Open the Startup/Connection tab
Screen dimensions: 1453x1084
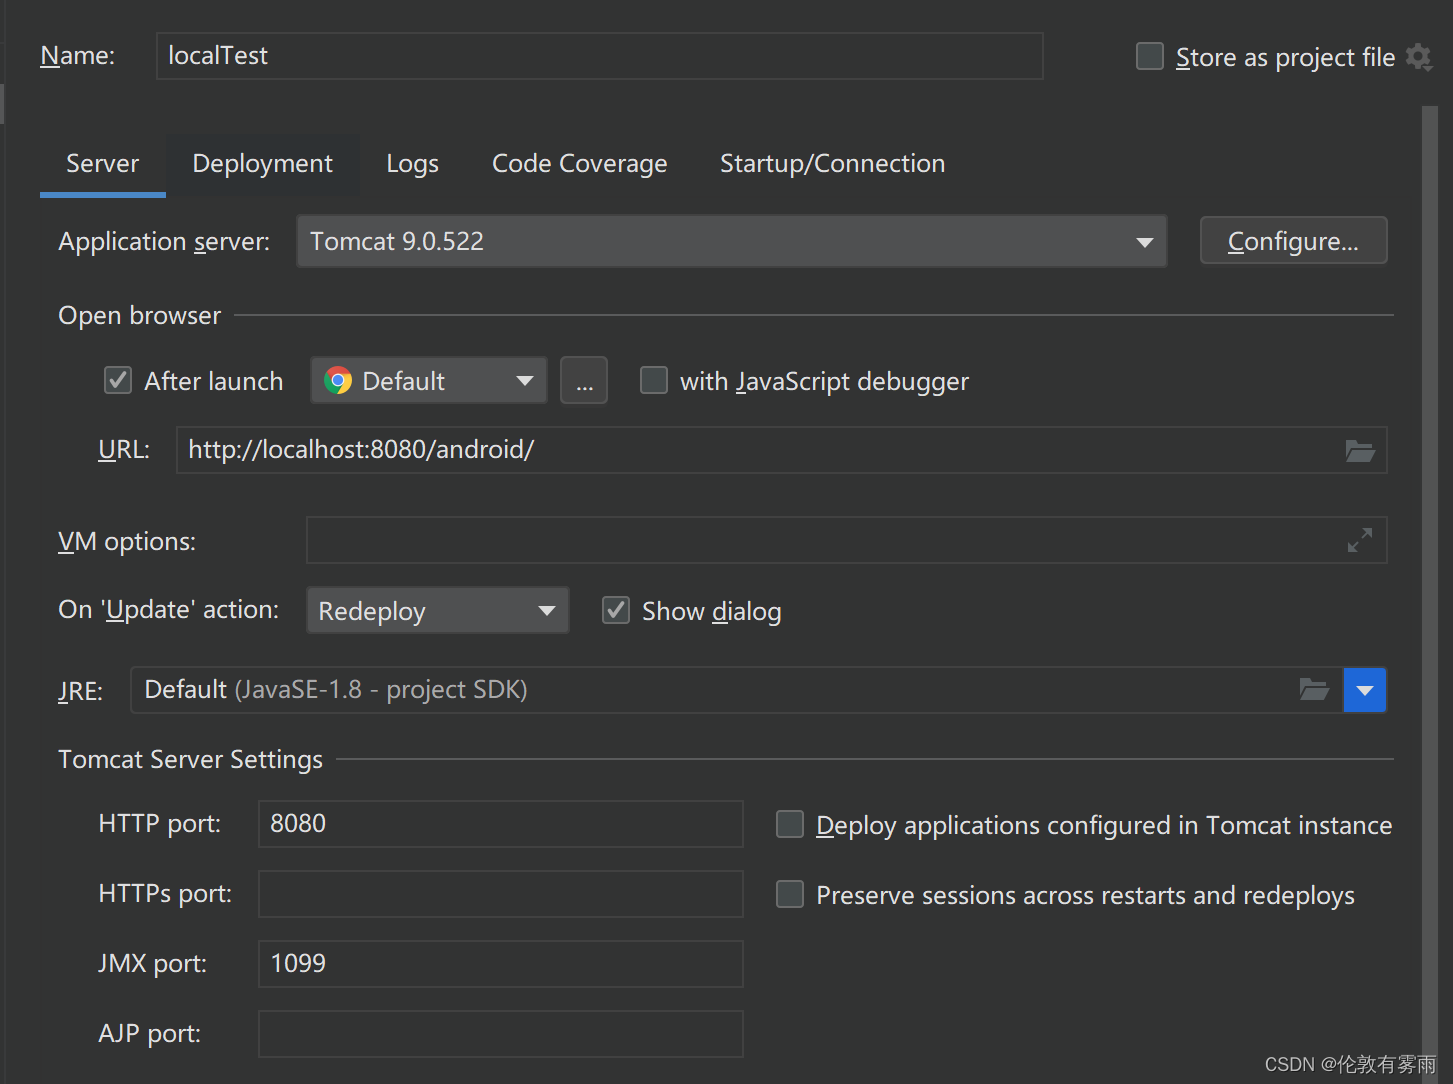[832, 164]
